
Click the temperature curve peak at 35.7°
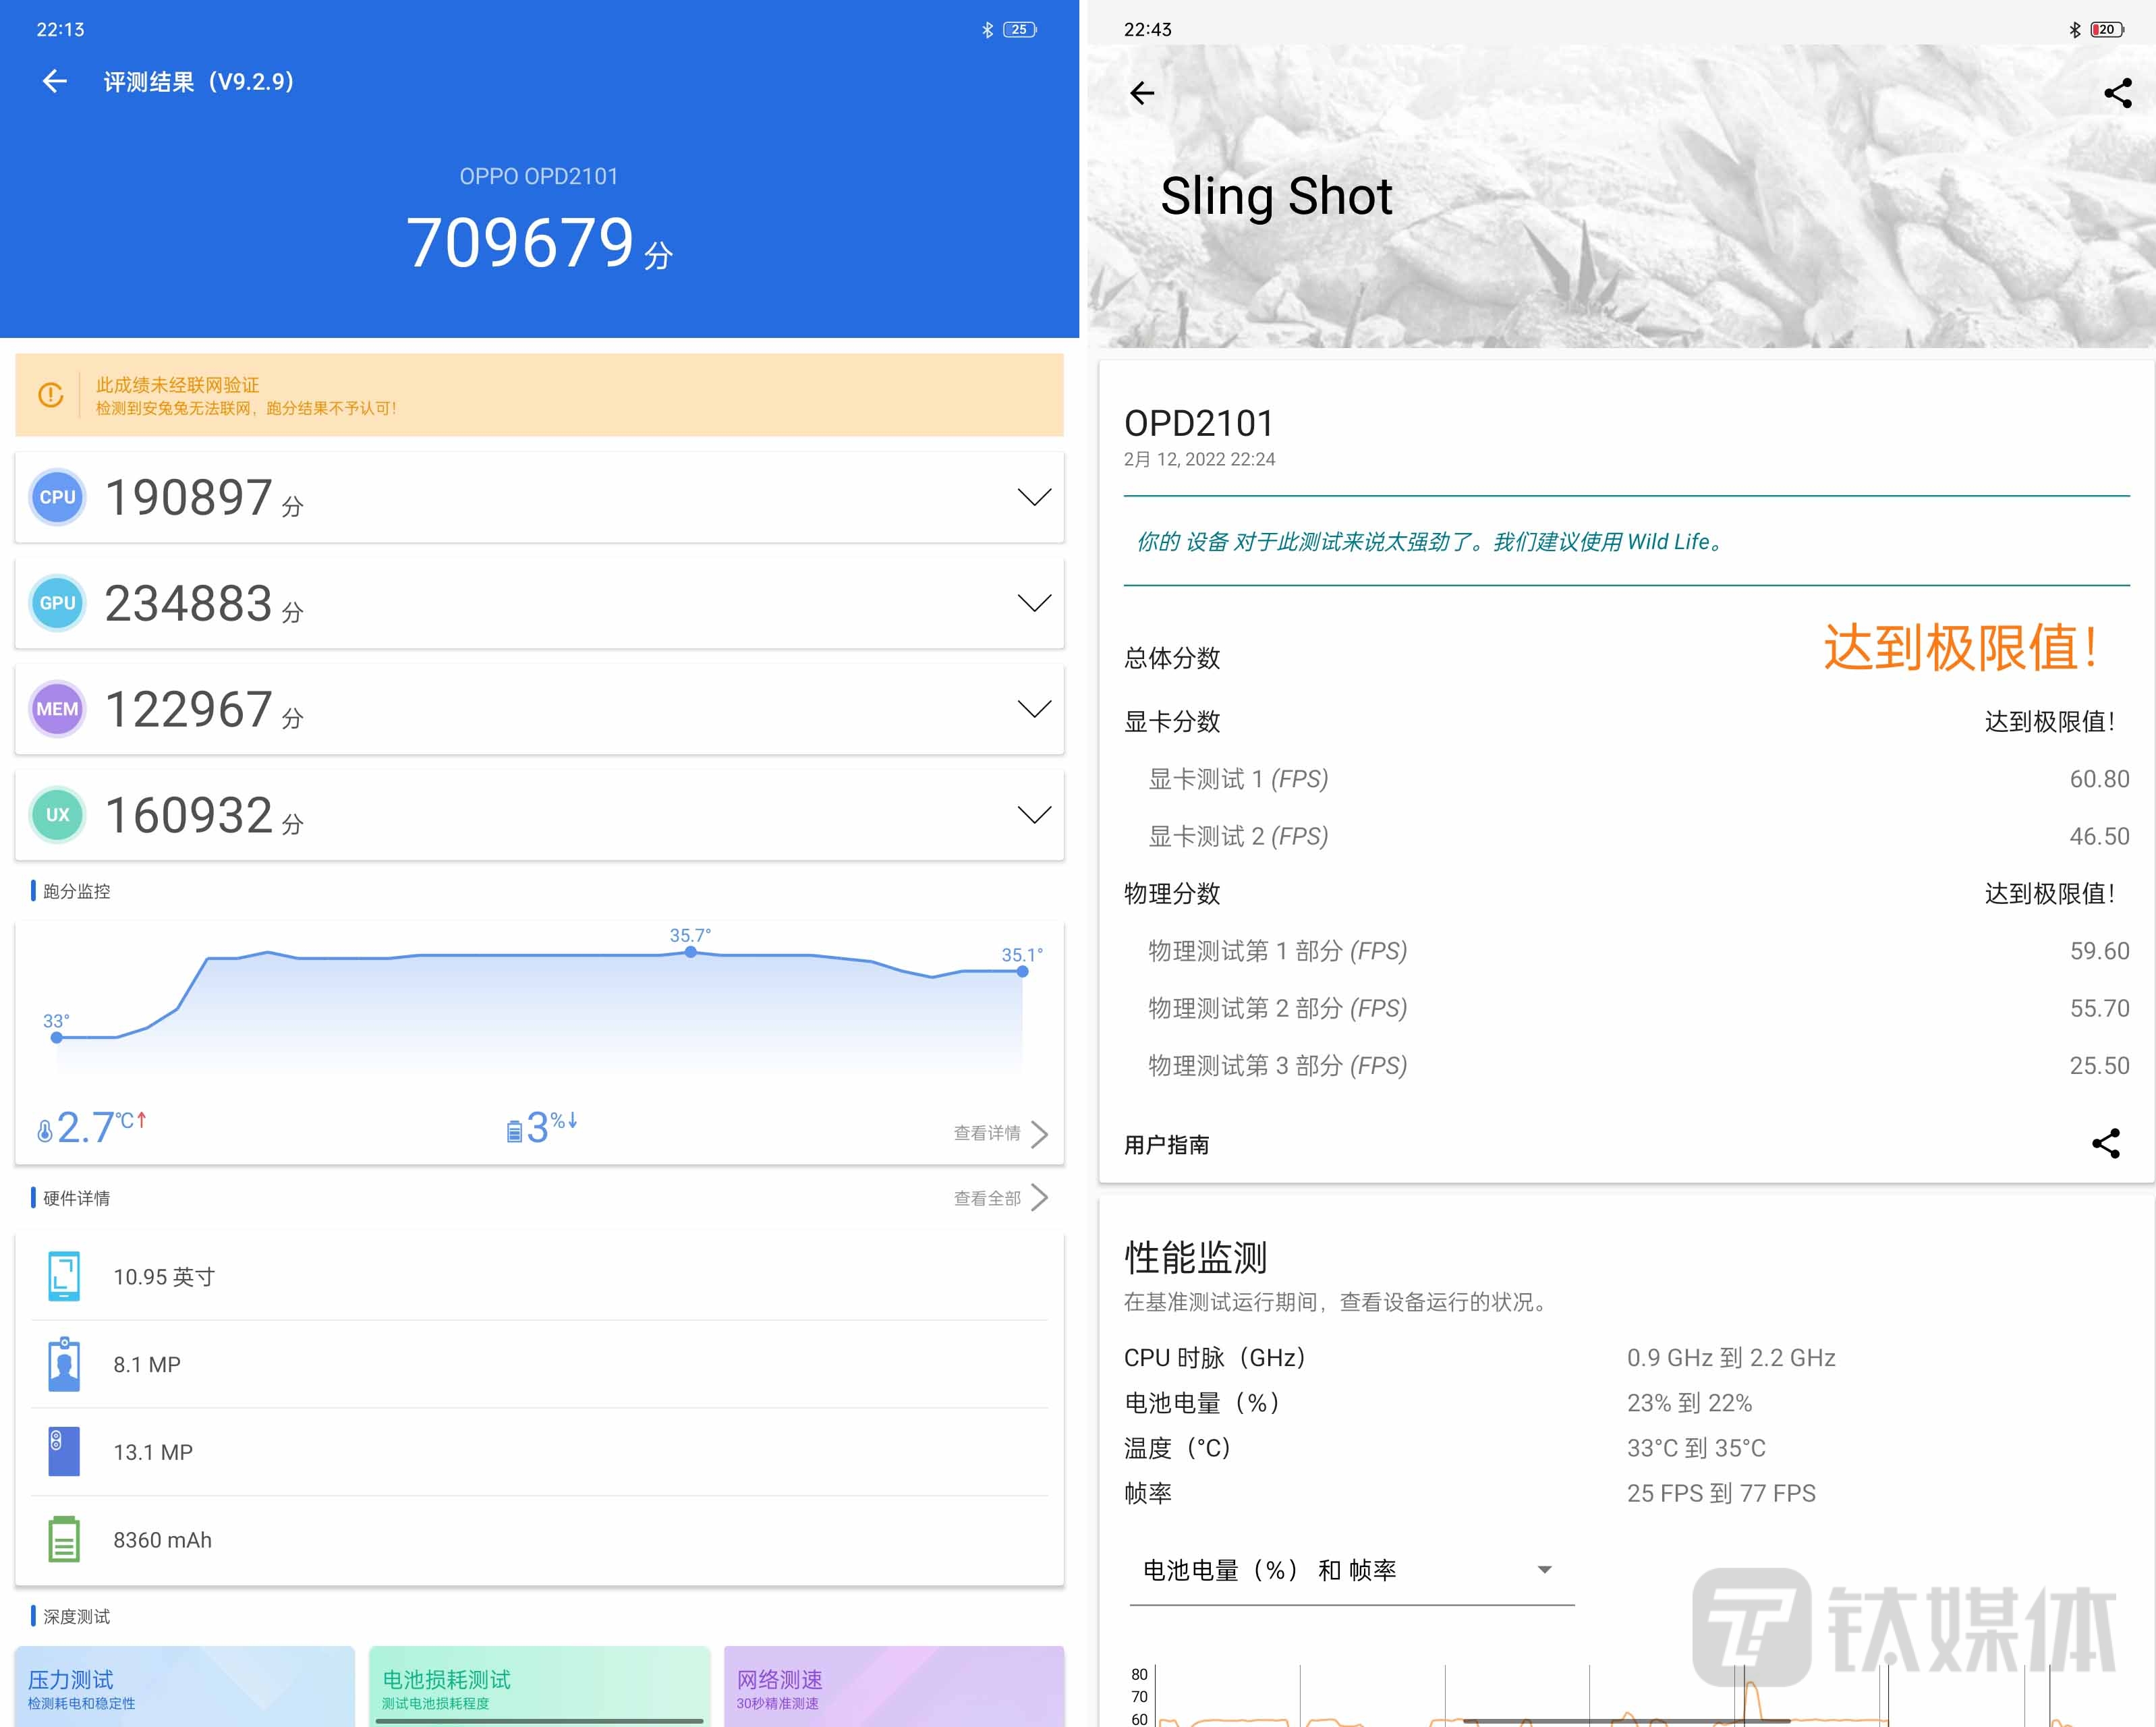click(x=690, y=953)
